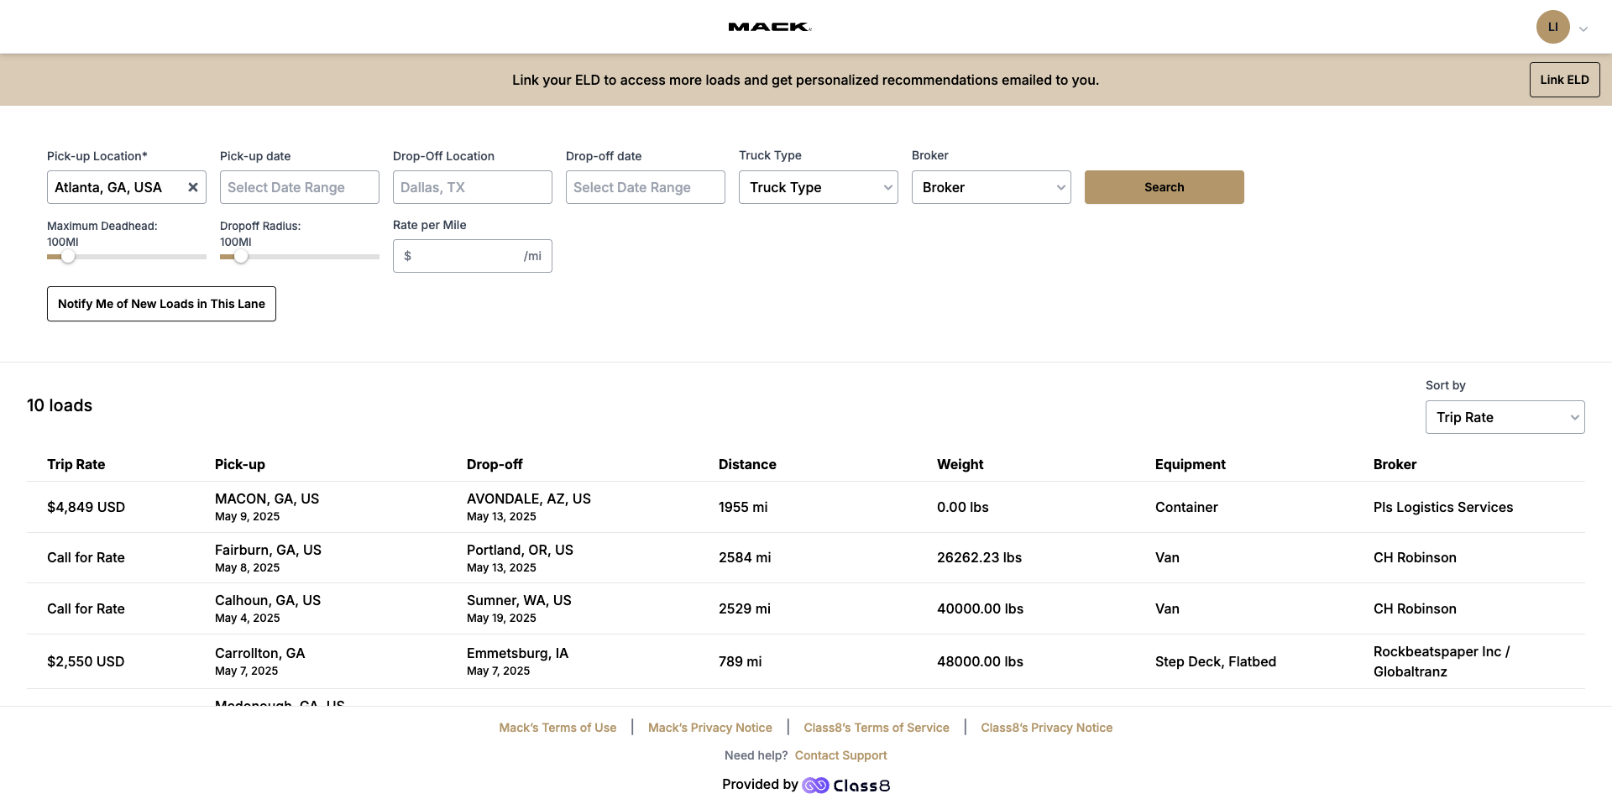This screenshot has height=804, width=1612.
Task: Clear the Atlanta, GA pick-up location
Action: pos(193,187)
